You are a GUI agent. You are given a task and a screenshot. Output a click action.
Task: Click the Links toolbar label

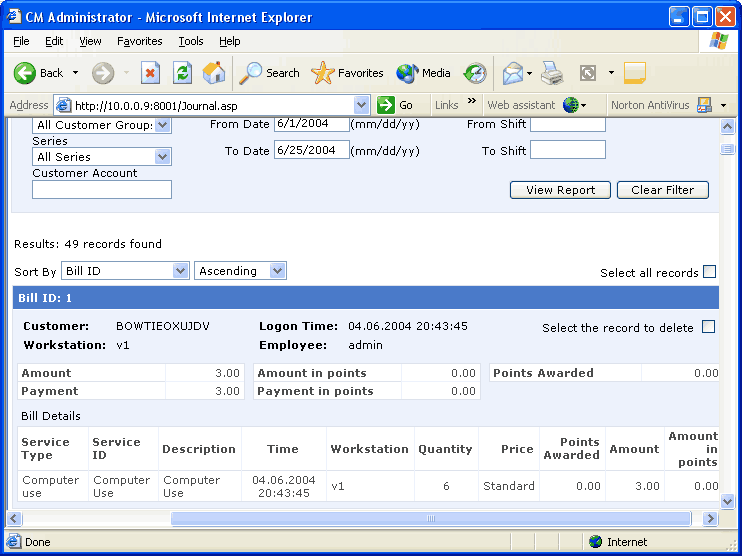(447, 105)
